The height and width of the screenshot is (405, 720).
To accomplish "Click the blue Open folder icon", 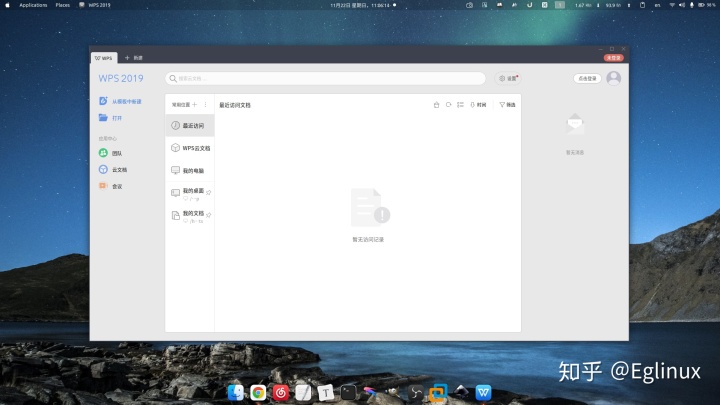I will (x=103, y=118).
